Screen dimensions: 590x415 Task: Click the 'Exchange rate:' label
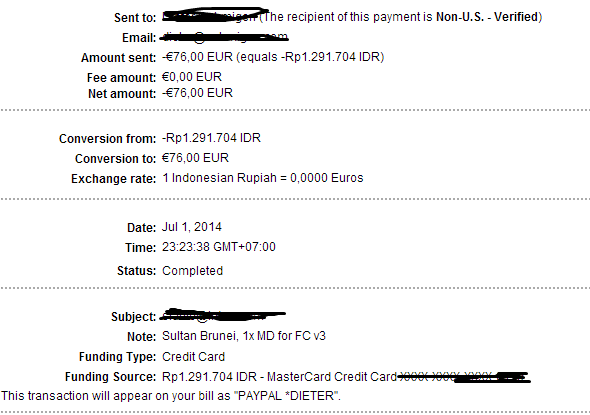(113, 178)
